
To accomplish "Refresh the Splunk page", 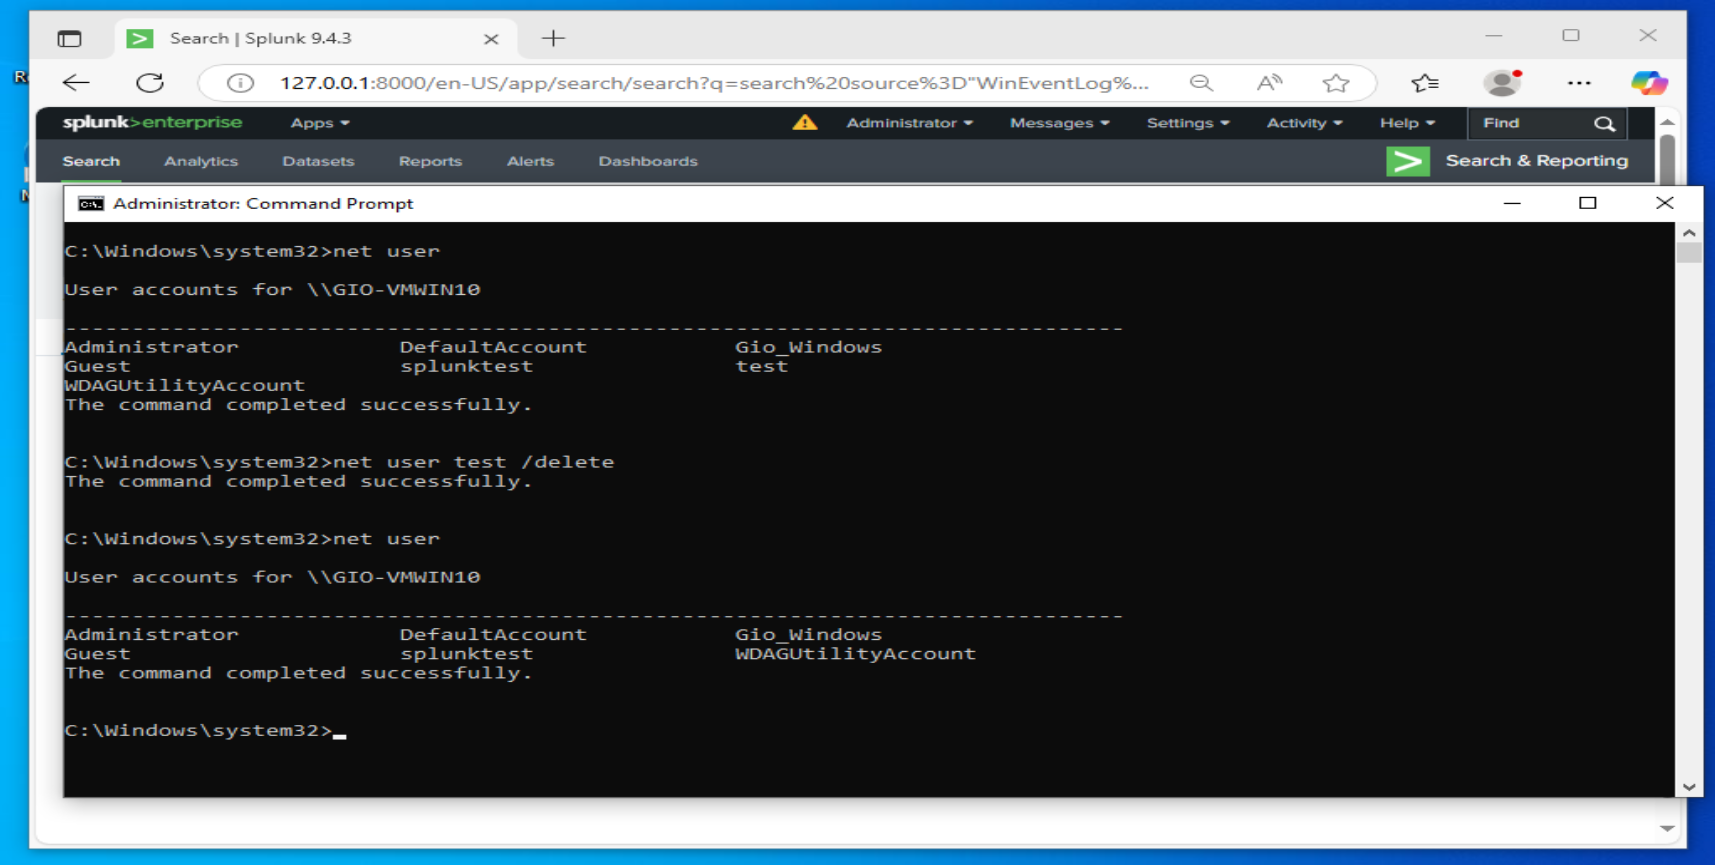I will 150,83.
